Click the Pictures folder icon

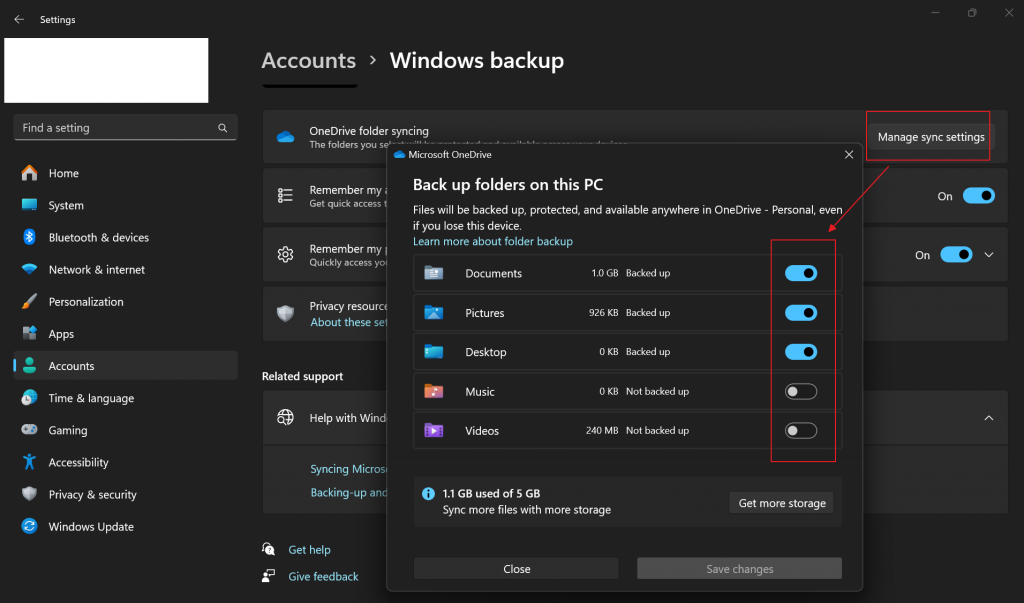point(433,313)
